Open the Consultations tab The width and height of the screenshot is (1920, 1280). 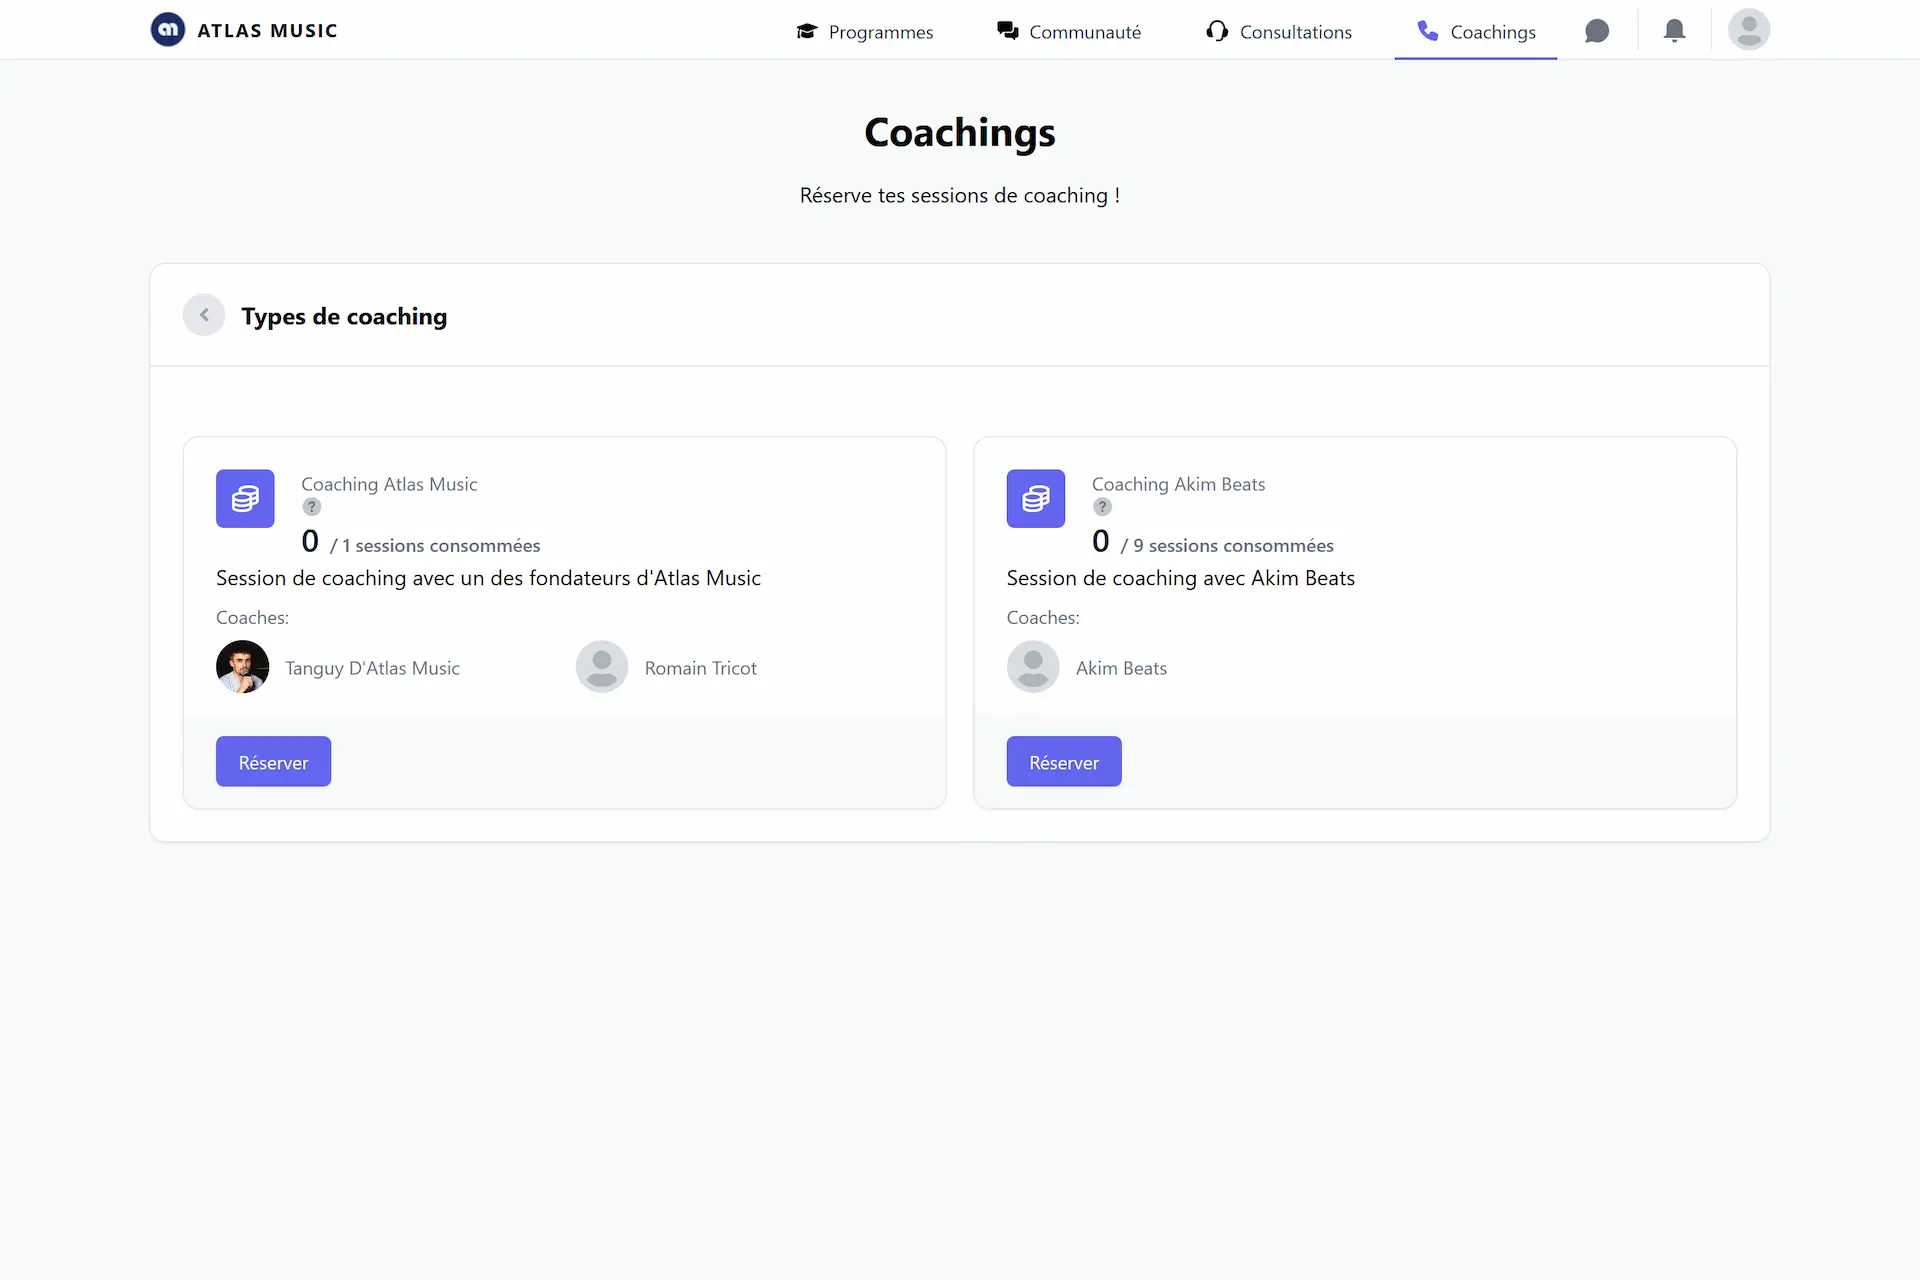pos(1279,32)
